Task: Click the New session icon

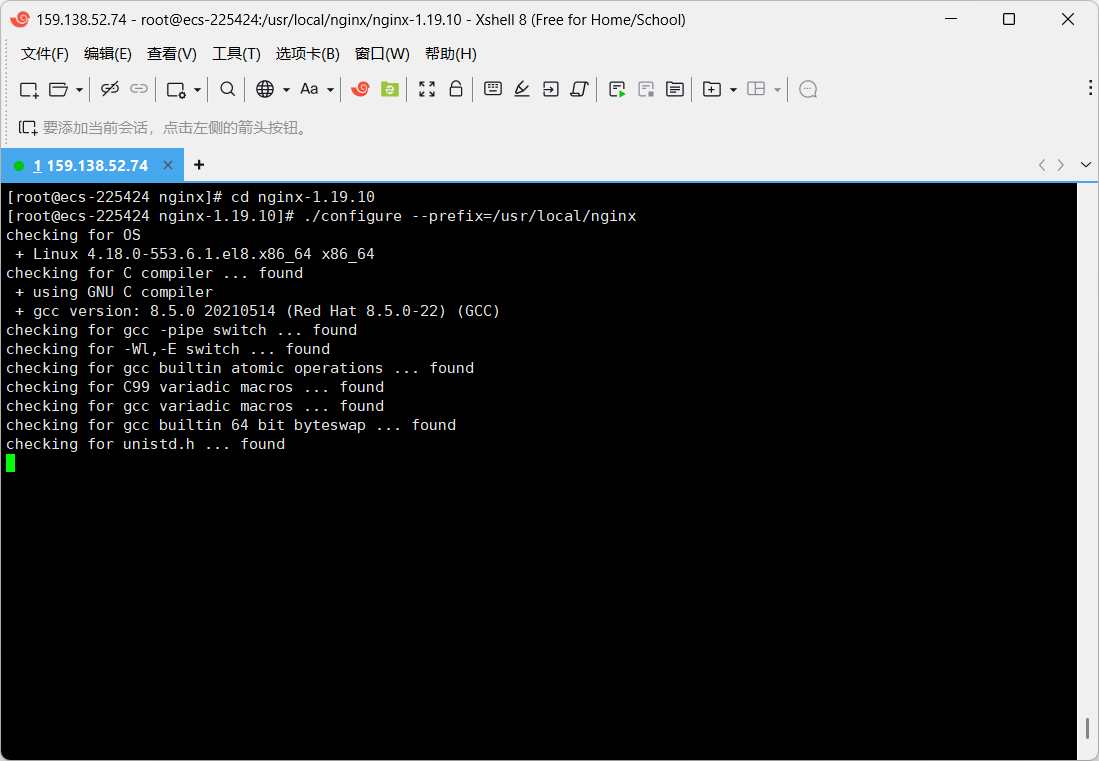Action: point(29,89)
